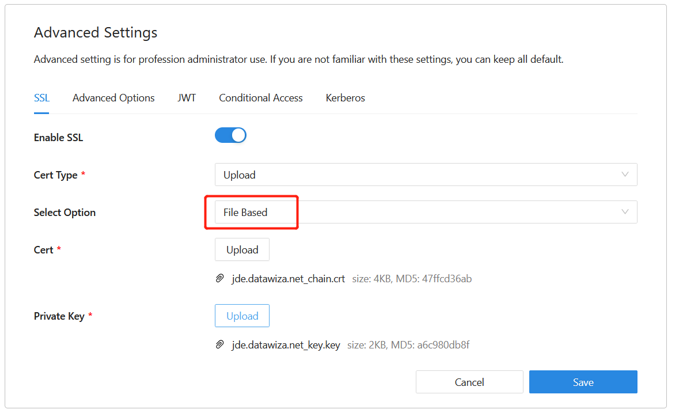Switch to the SSL tab
This screenshot has width=677, height=412.
41,98
